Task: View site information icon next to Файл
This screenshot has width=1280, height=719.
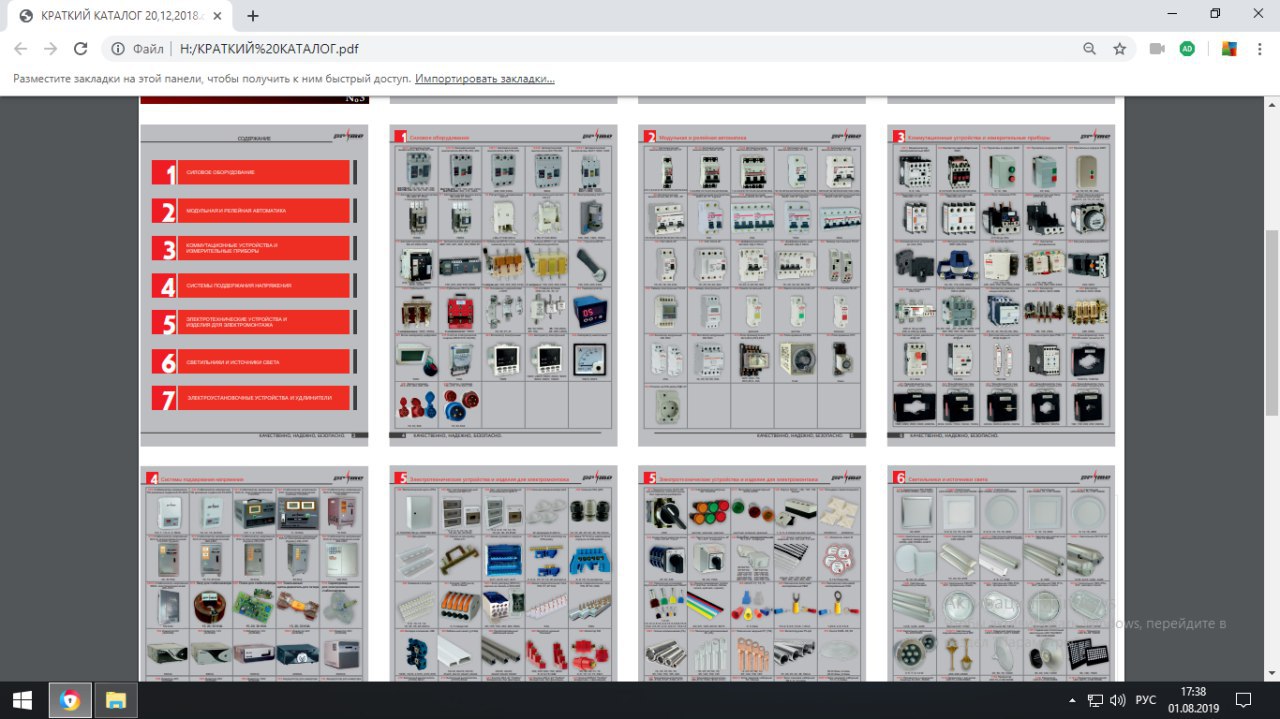Action: pyautogui.click(x=118, y=48)
